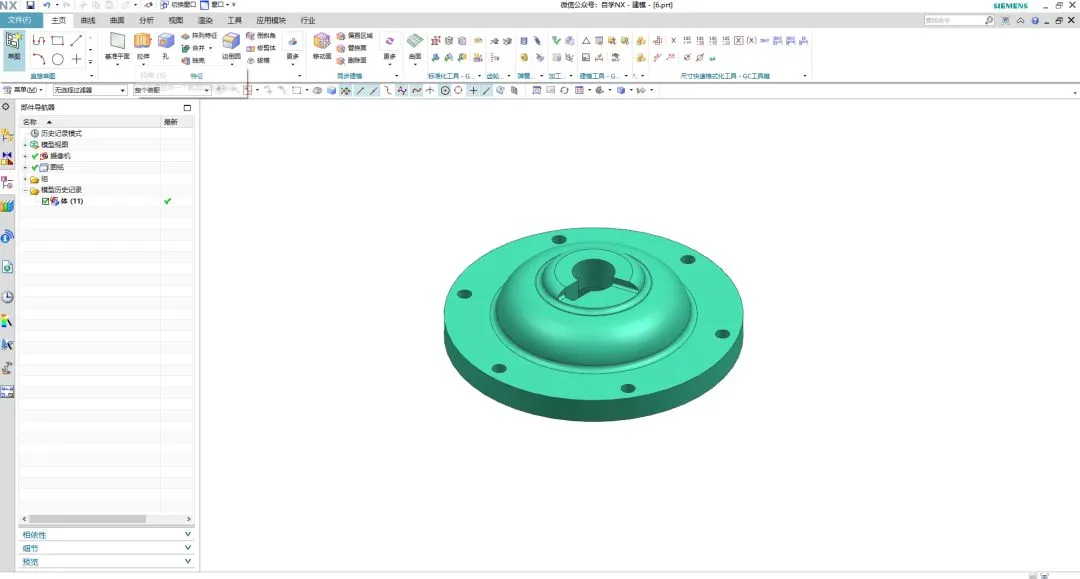The image size is (1080, 579).
Task: Switch to the 曲线 ribbon tab
Action: click(x=88, y=21)
